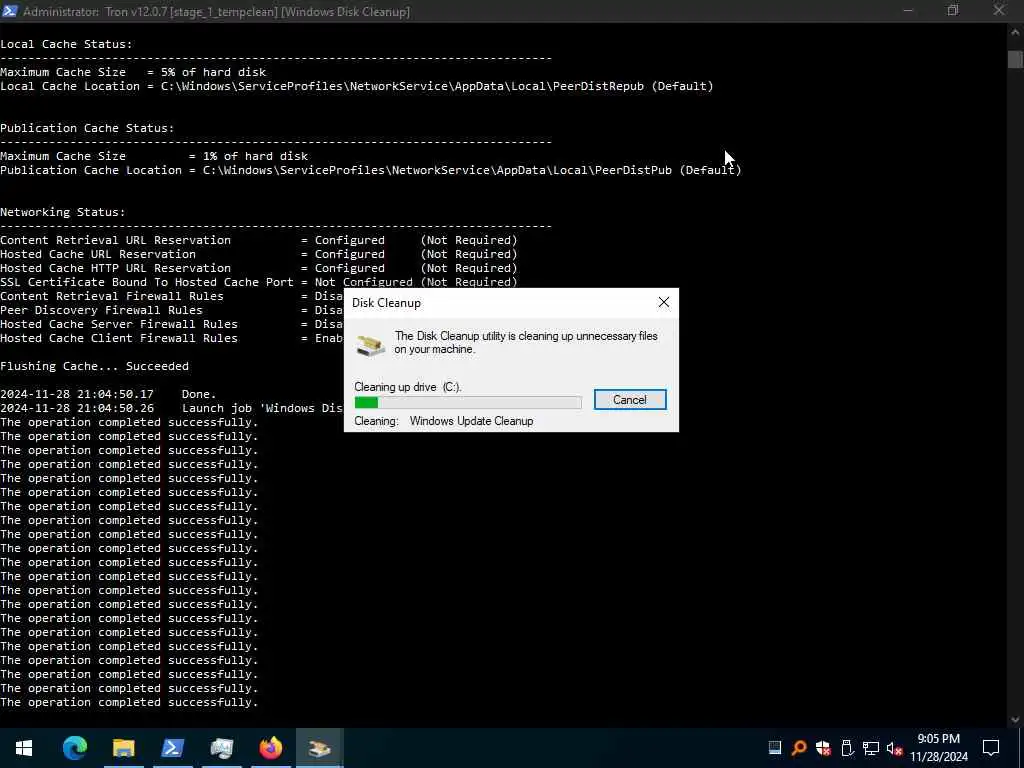Click the Tron v12.0.7 window title text
This screenshot has width=1024, height=768.
(x=216, y=12)
